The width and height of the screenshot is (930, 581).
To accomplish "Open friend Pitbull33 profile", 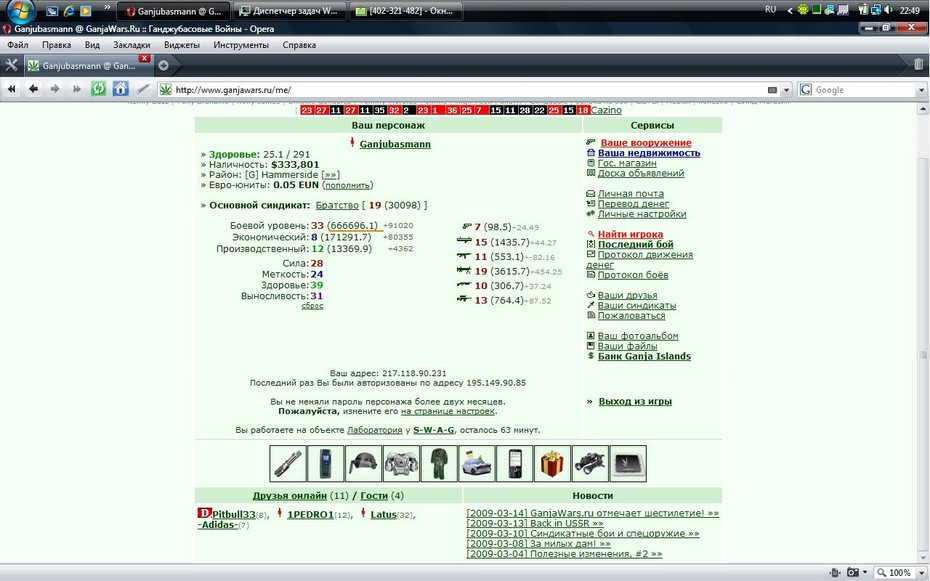I will [234, 515].
